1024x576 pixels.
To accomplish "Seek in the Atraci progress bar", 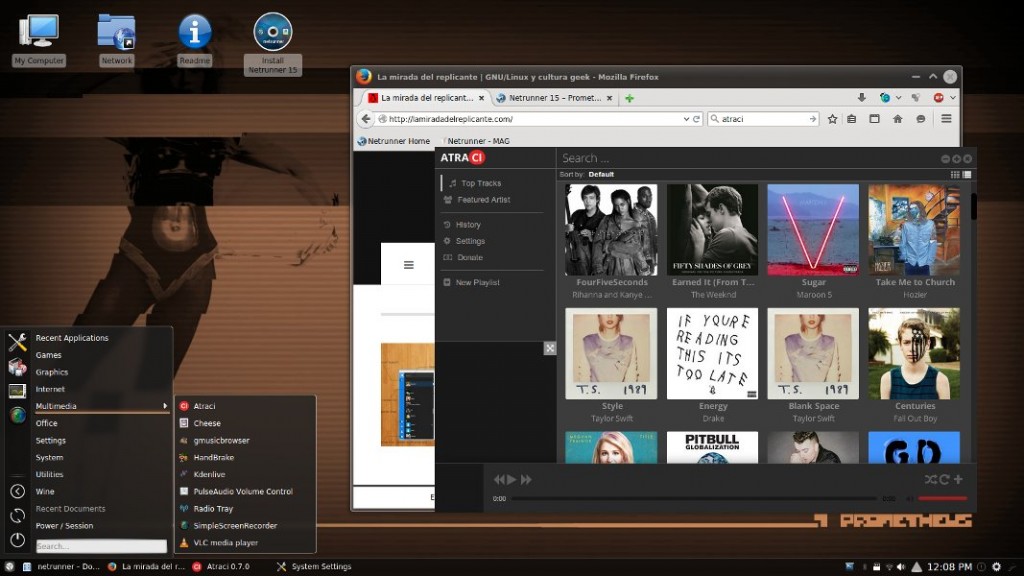I will pos(694,498).
